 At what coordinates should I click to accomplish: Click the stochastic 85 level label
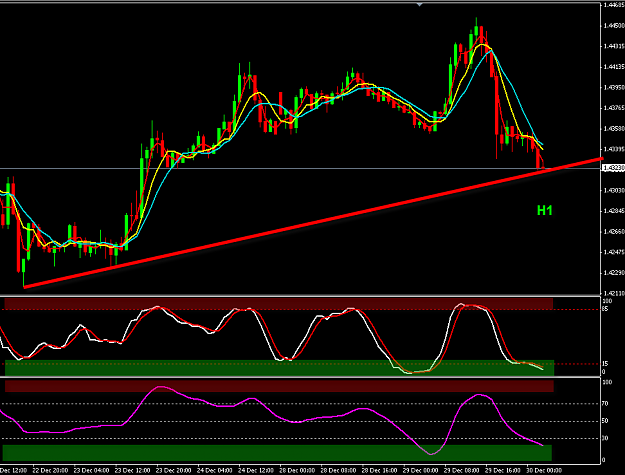pos(605,309)
